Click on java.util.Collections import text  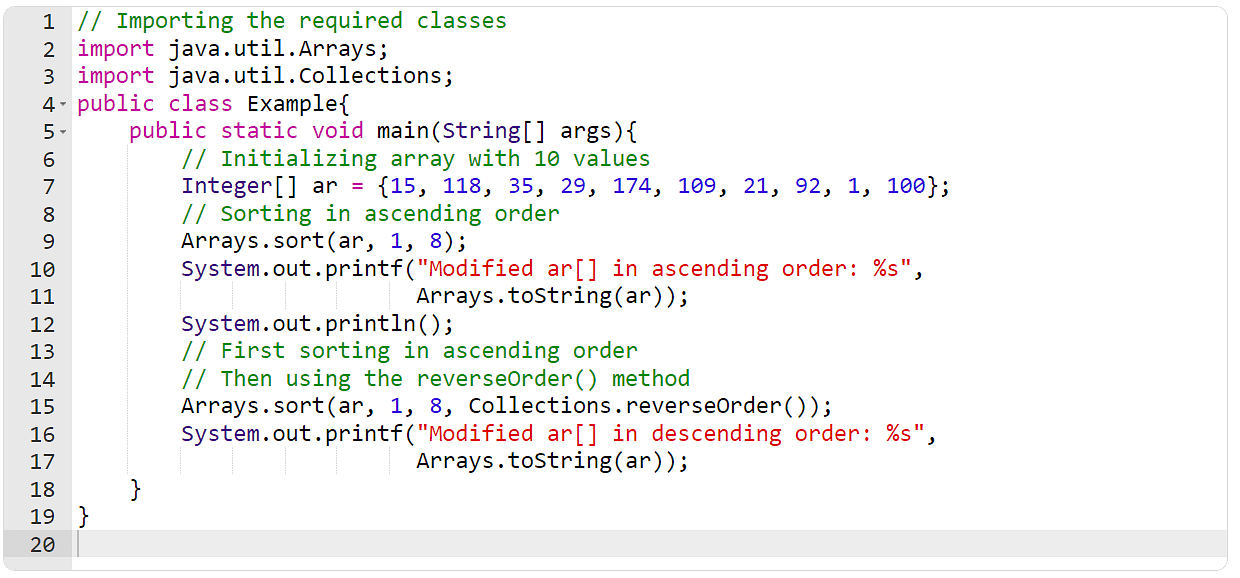point(310,76)
